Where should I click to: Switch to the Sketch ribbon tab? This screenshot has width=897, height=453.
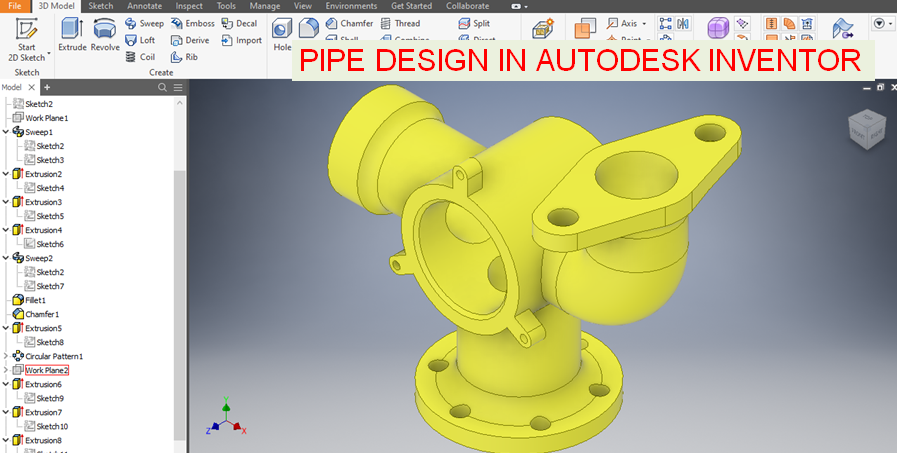pyautogui.click(x=101, y=6)
